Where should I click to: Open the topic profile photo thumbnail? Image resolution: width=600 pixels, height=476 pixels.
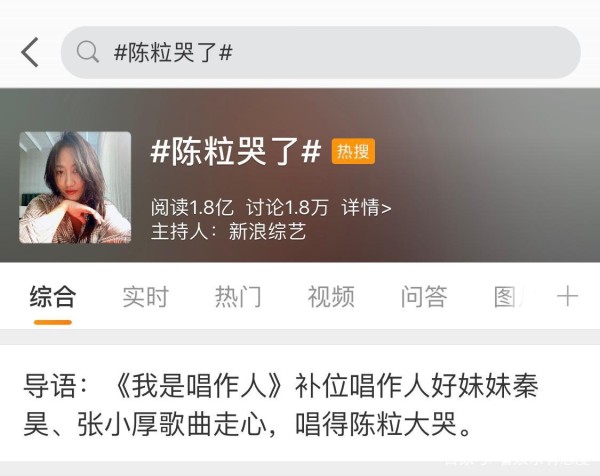coord(75,187)
